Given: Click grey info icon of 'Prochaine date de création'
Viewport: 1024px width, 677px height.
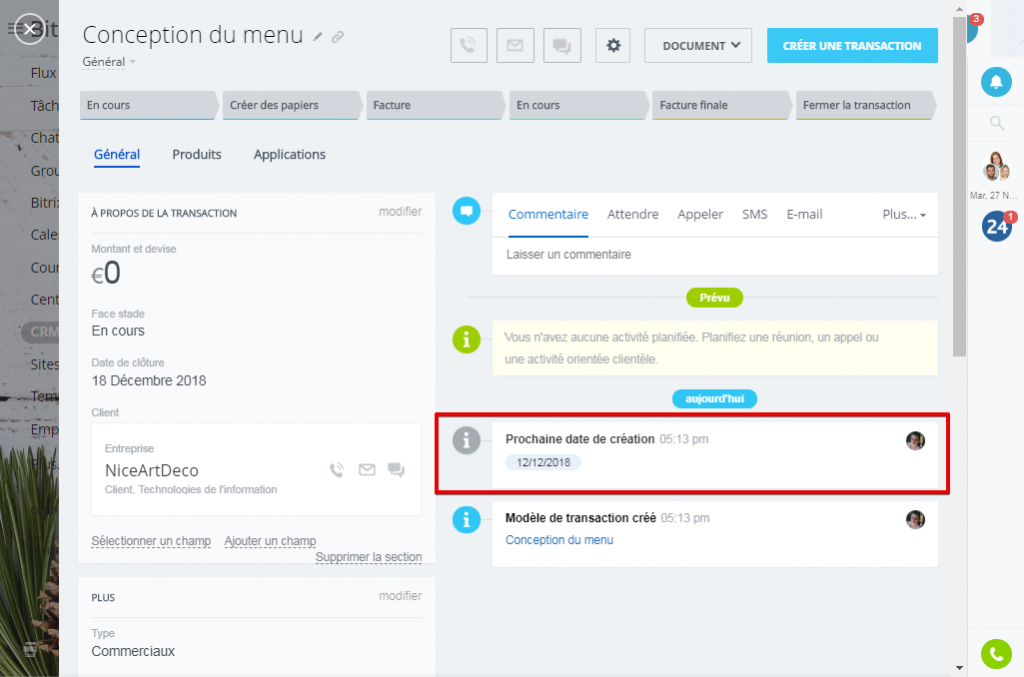Looking at the screenshot, I should [x=466, y=441].
